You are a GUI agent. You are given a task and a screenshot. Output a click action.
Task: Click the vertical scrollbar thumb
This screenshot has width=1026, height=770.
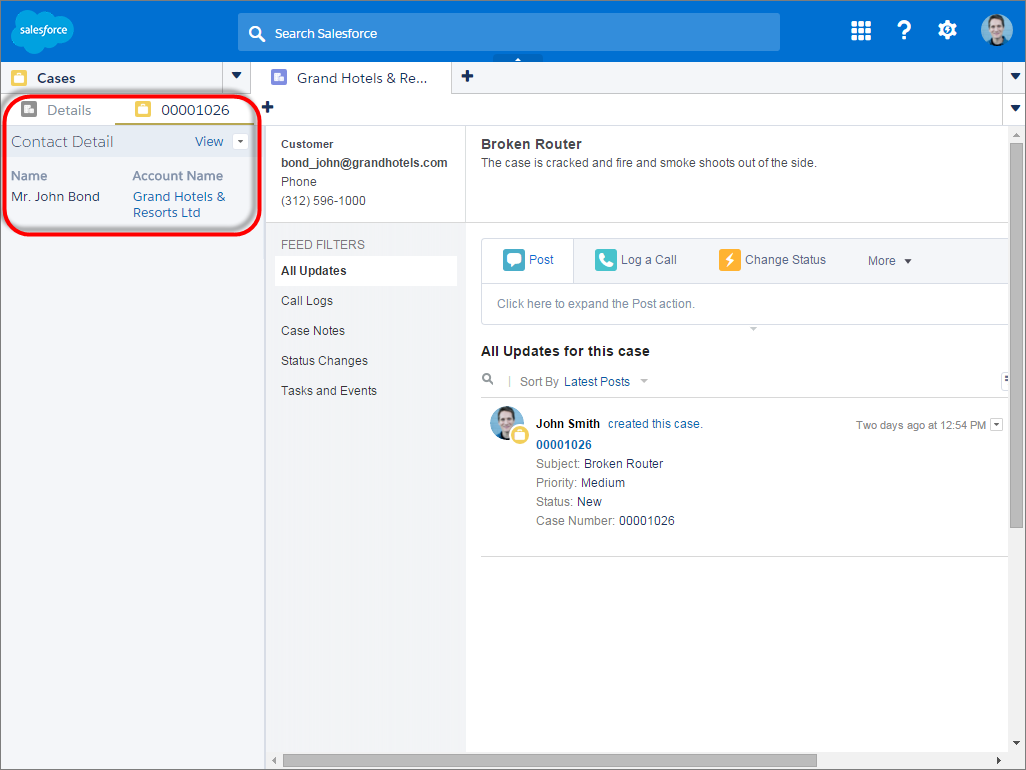pos(1016,335)
